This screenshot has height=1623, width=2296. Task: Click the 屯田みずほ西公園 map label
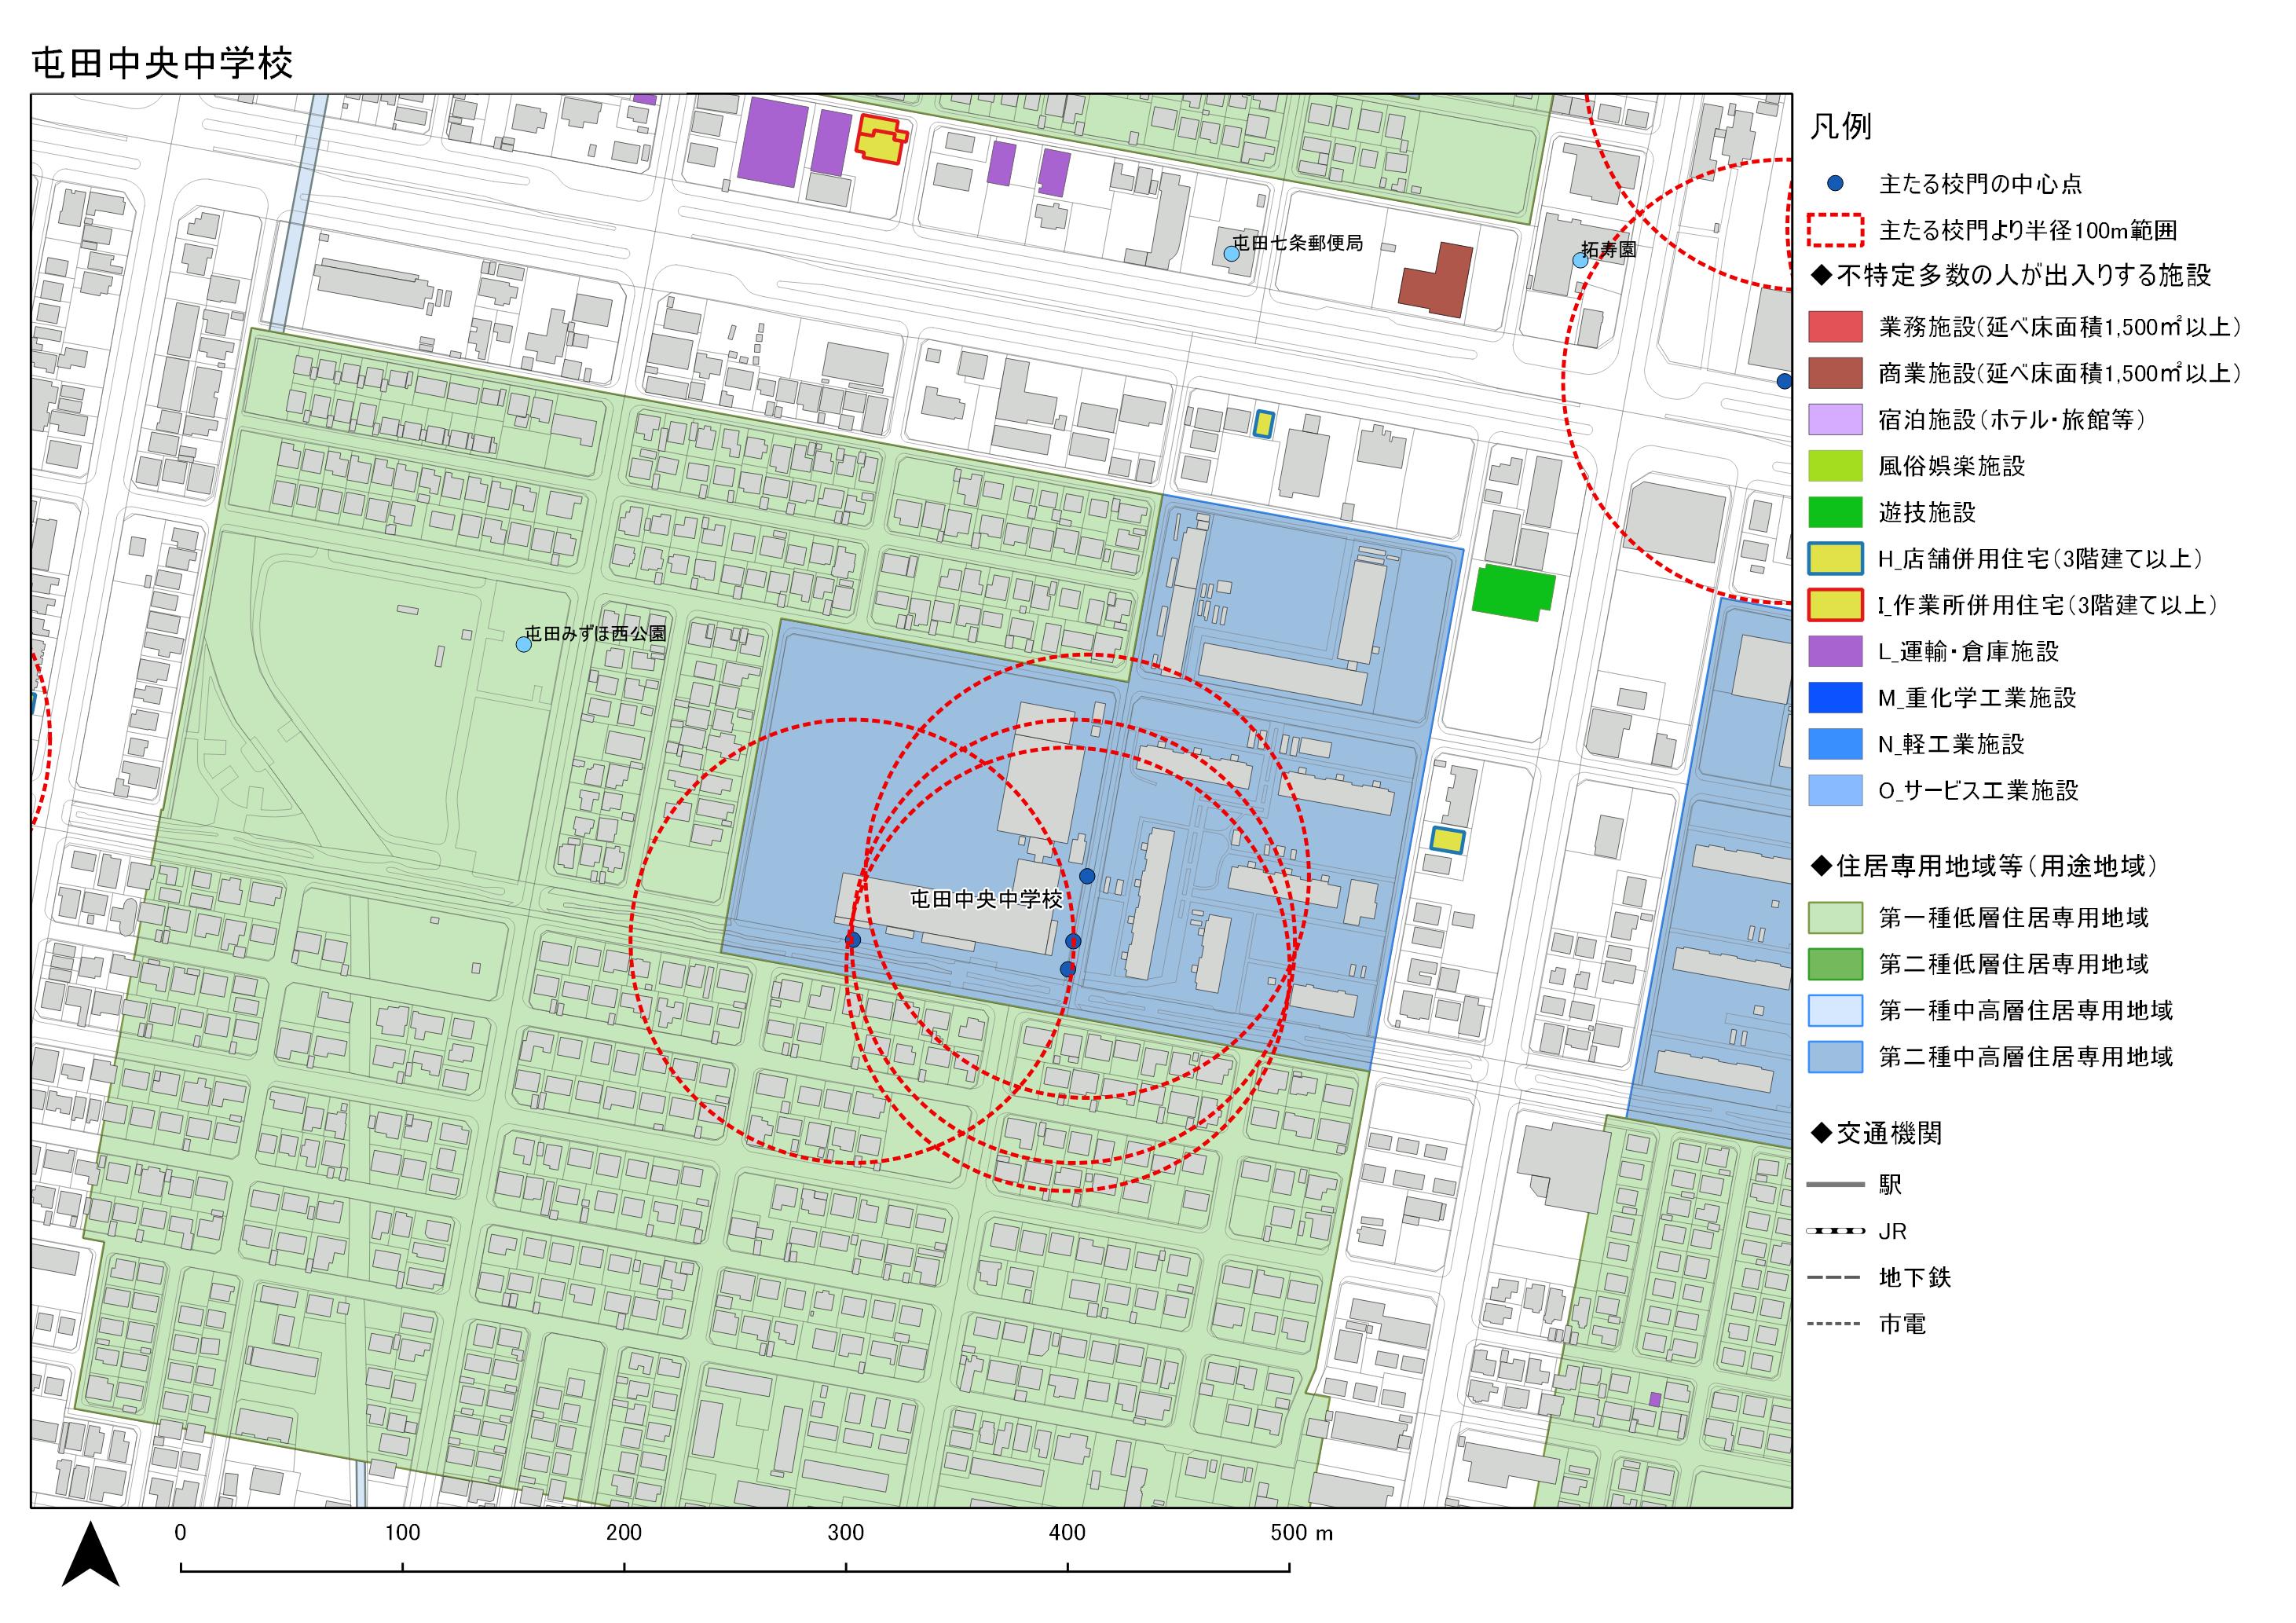pos(596,633)
